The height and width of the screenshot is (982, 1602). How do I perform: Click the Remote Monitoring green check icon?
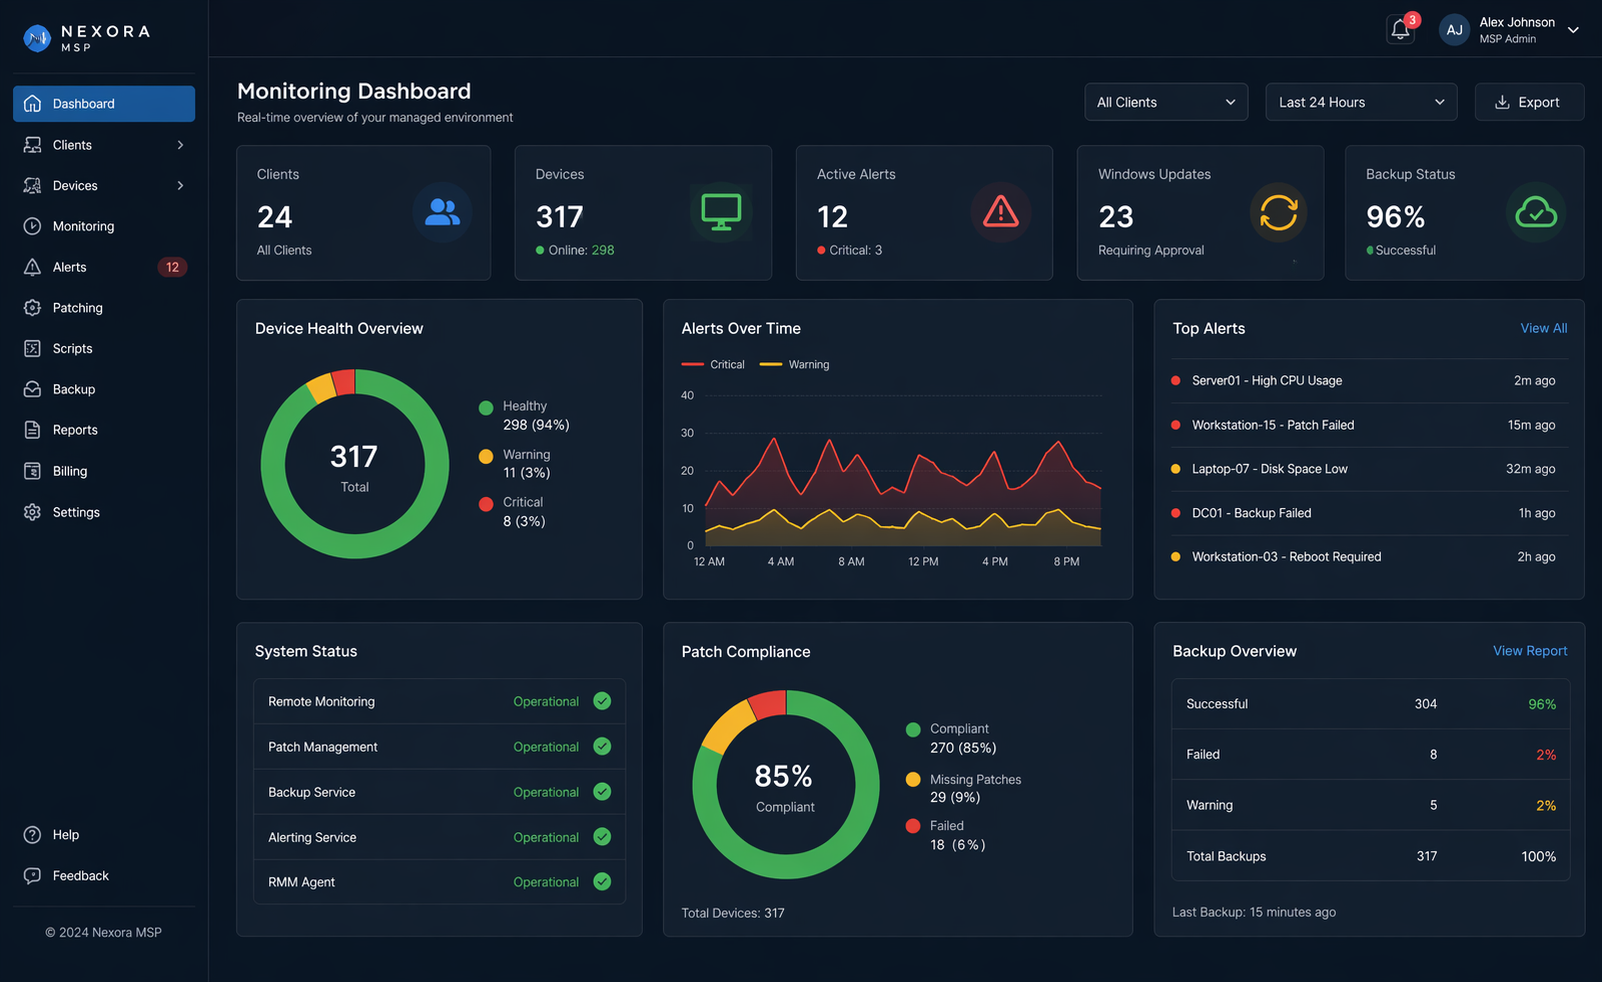tap(602, 701)
